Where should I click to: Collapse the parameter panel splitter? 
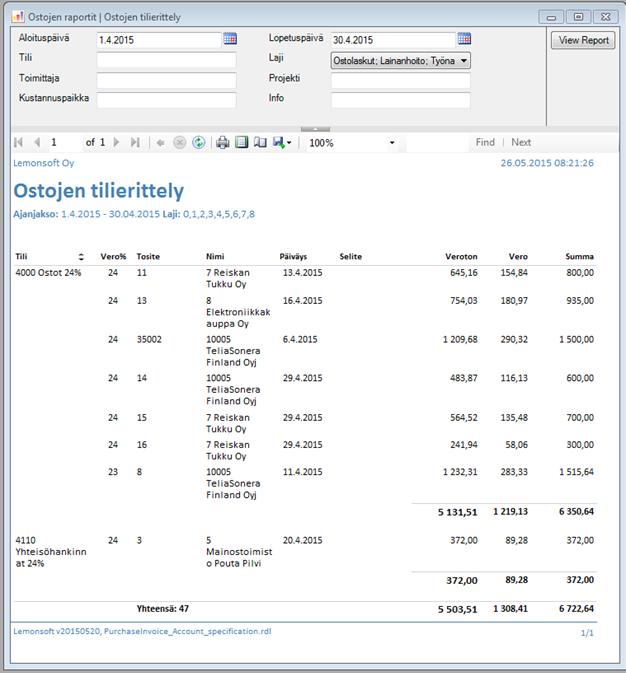[x=315, y=129]
